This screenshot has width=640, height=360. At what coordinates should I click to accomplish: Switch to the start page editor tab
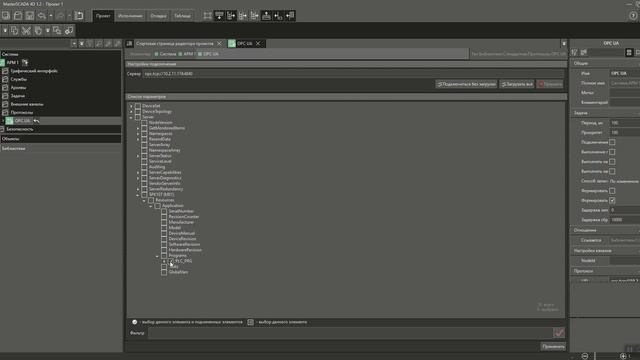coord(175,43)
